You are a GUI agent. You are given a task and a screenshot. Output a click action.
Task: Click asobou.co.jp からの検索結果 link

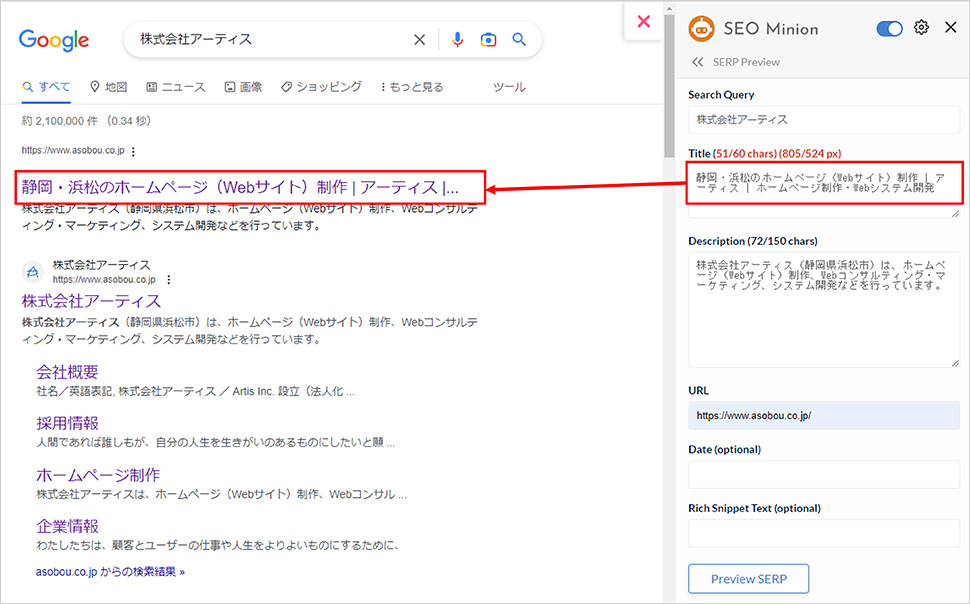[x=110, y=572]
